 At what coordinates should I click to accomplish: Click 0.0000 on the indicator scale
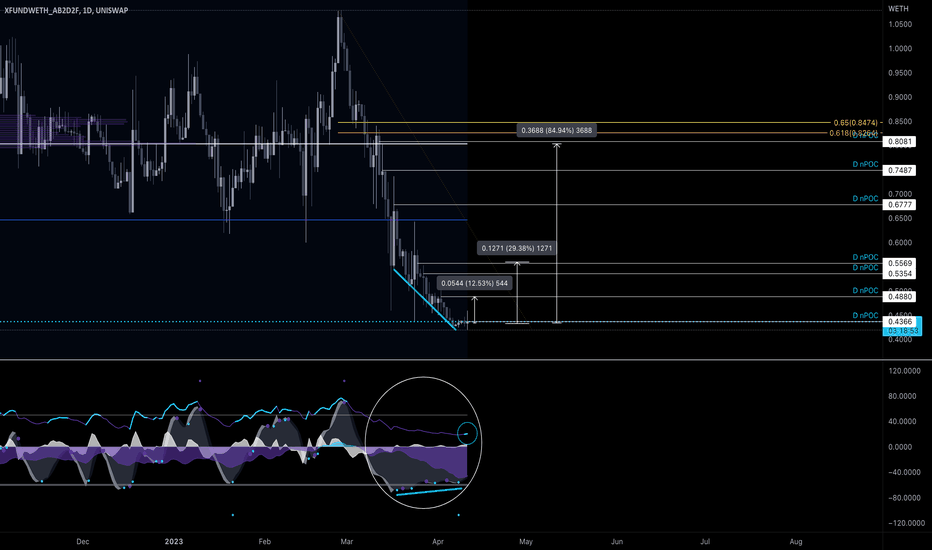(900, 447)
